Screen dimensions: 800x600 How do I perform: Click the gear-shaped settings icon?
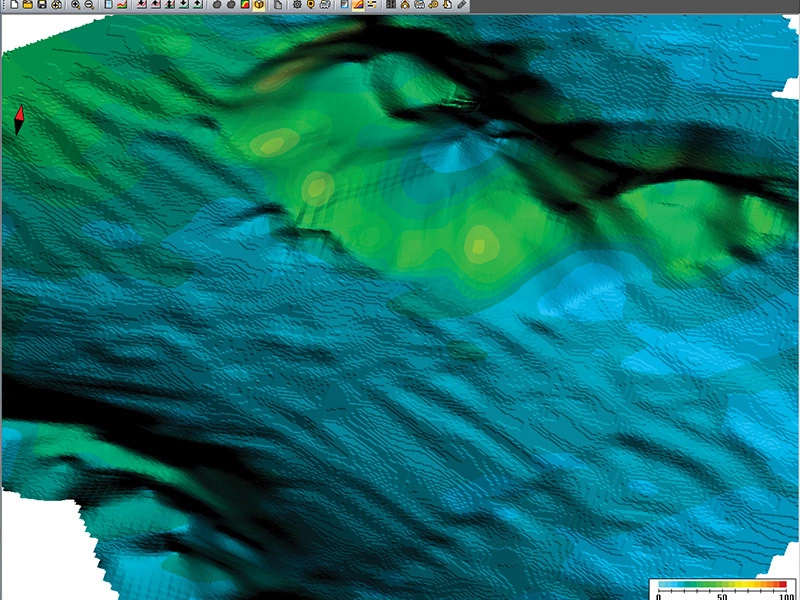pos(295,7)
